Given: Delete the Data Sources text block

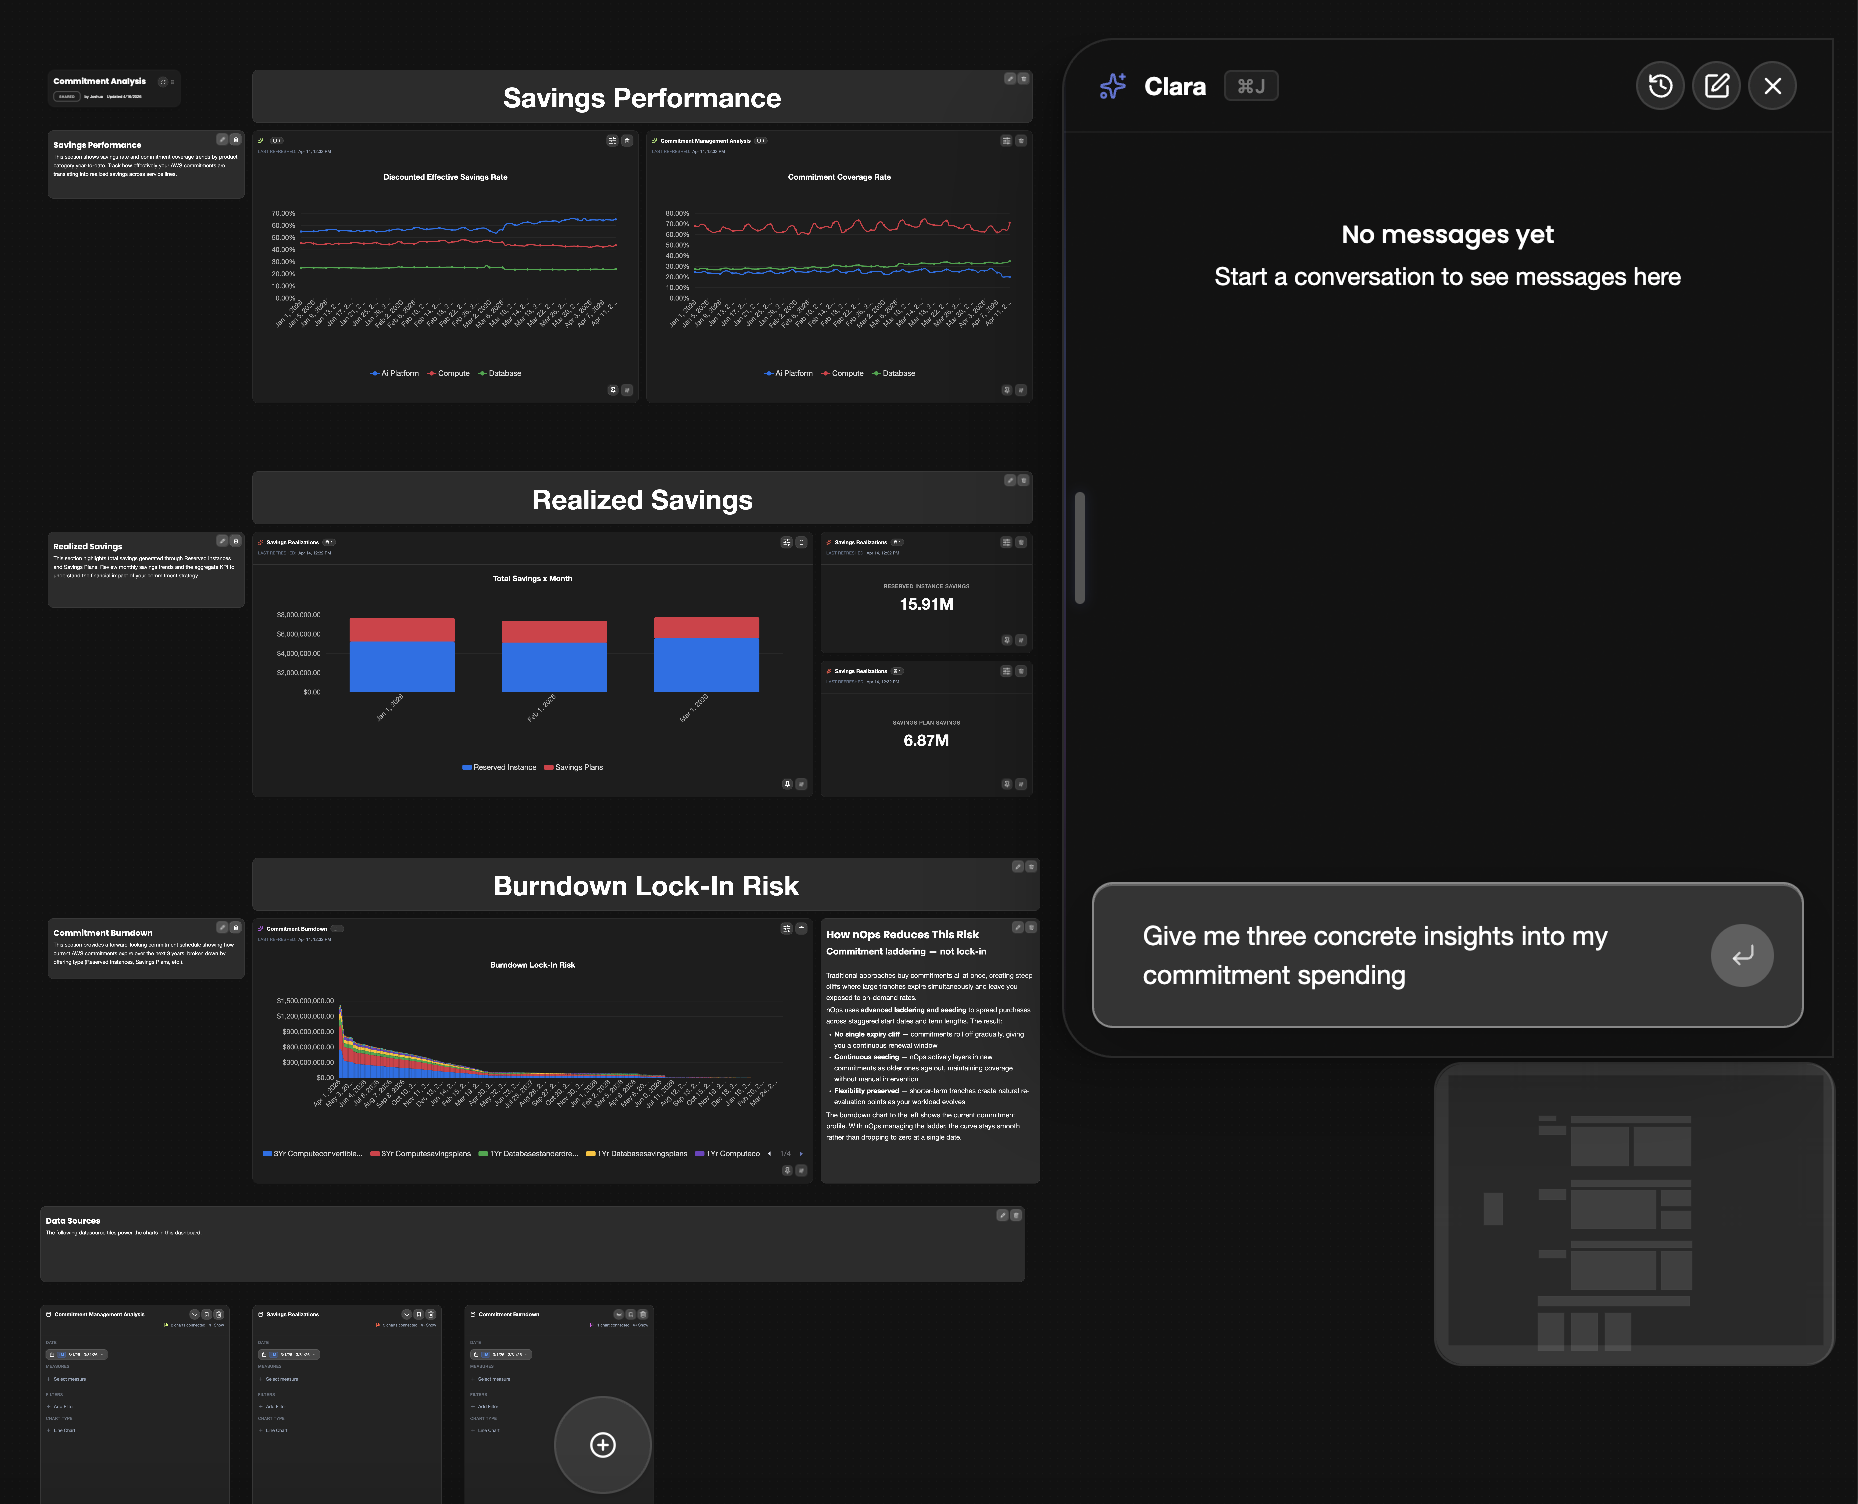Looking at the screenshot, I should (x=1016, y=1215).
